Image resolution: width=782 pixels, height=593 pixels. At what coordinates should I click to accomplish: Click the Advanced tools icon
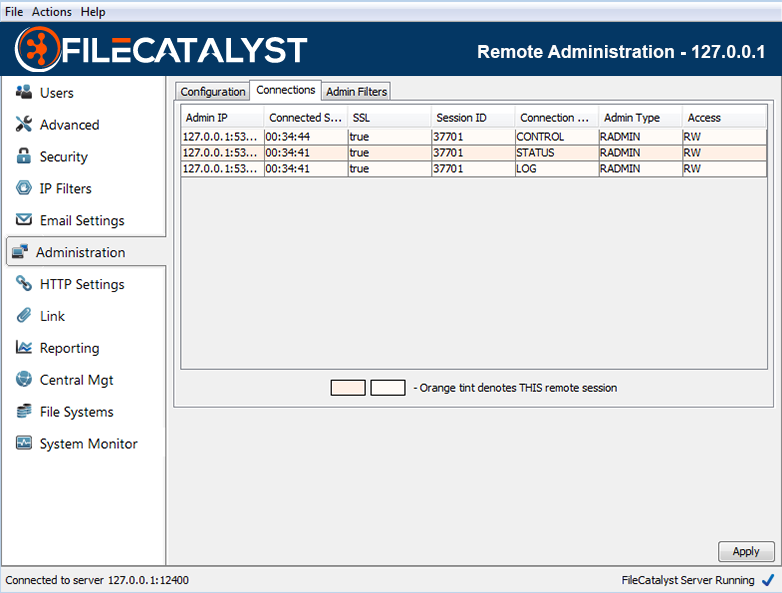click(23, 124)
